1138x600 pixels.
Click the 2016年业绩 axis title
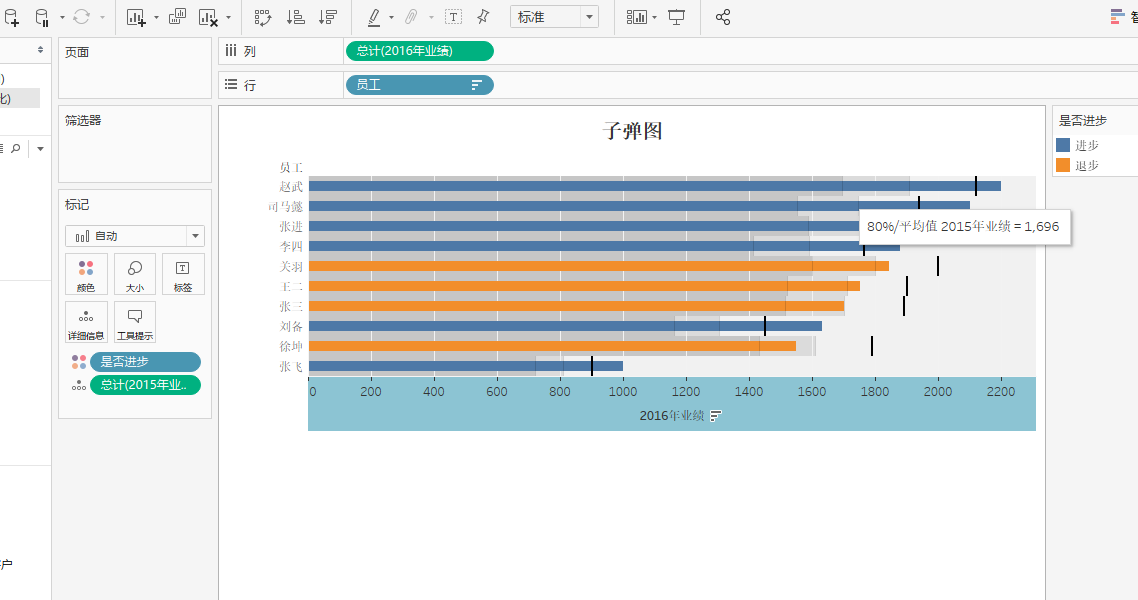tap(671, 416)
